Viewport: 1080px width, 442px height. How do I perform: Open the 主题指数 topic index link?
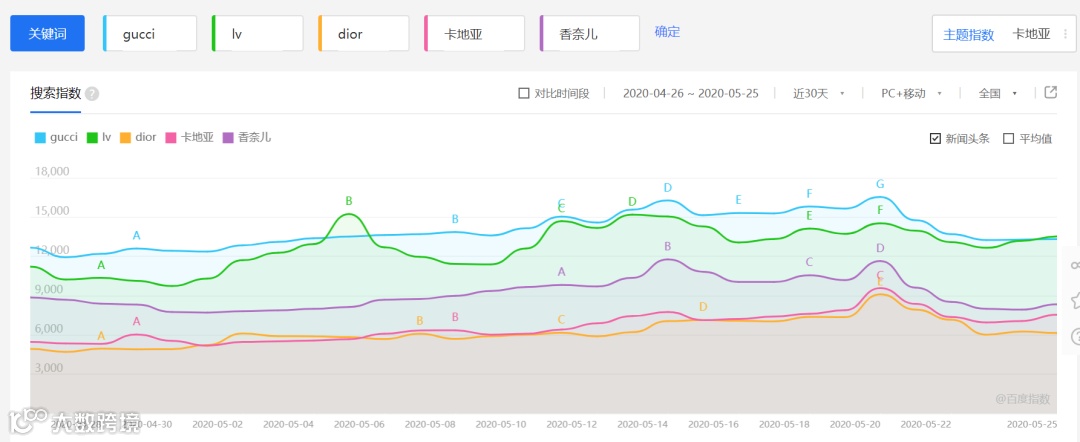tap(968, 34)
